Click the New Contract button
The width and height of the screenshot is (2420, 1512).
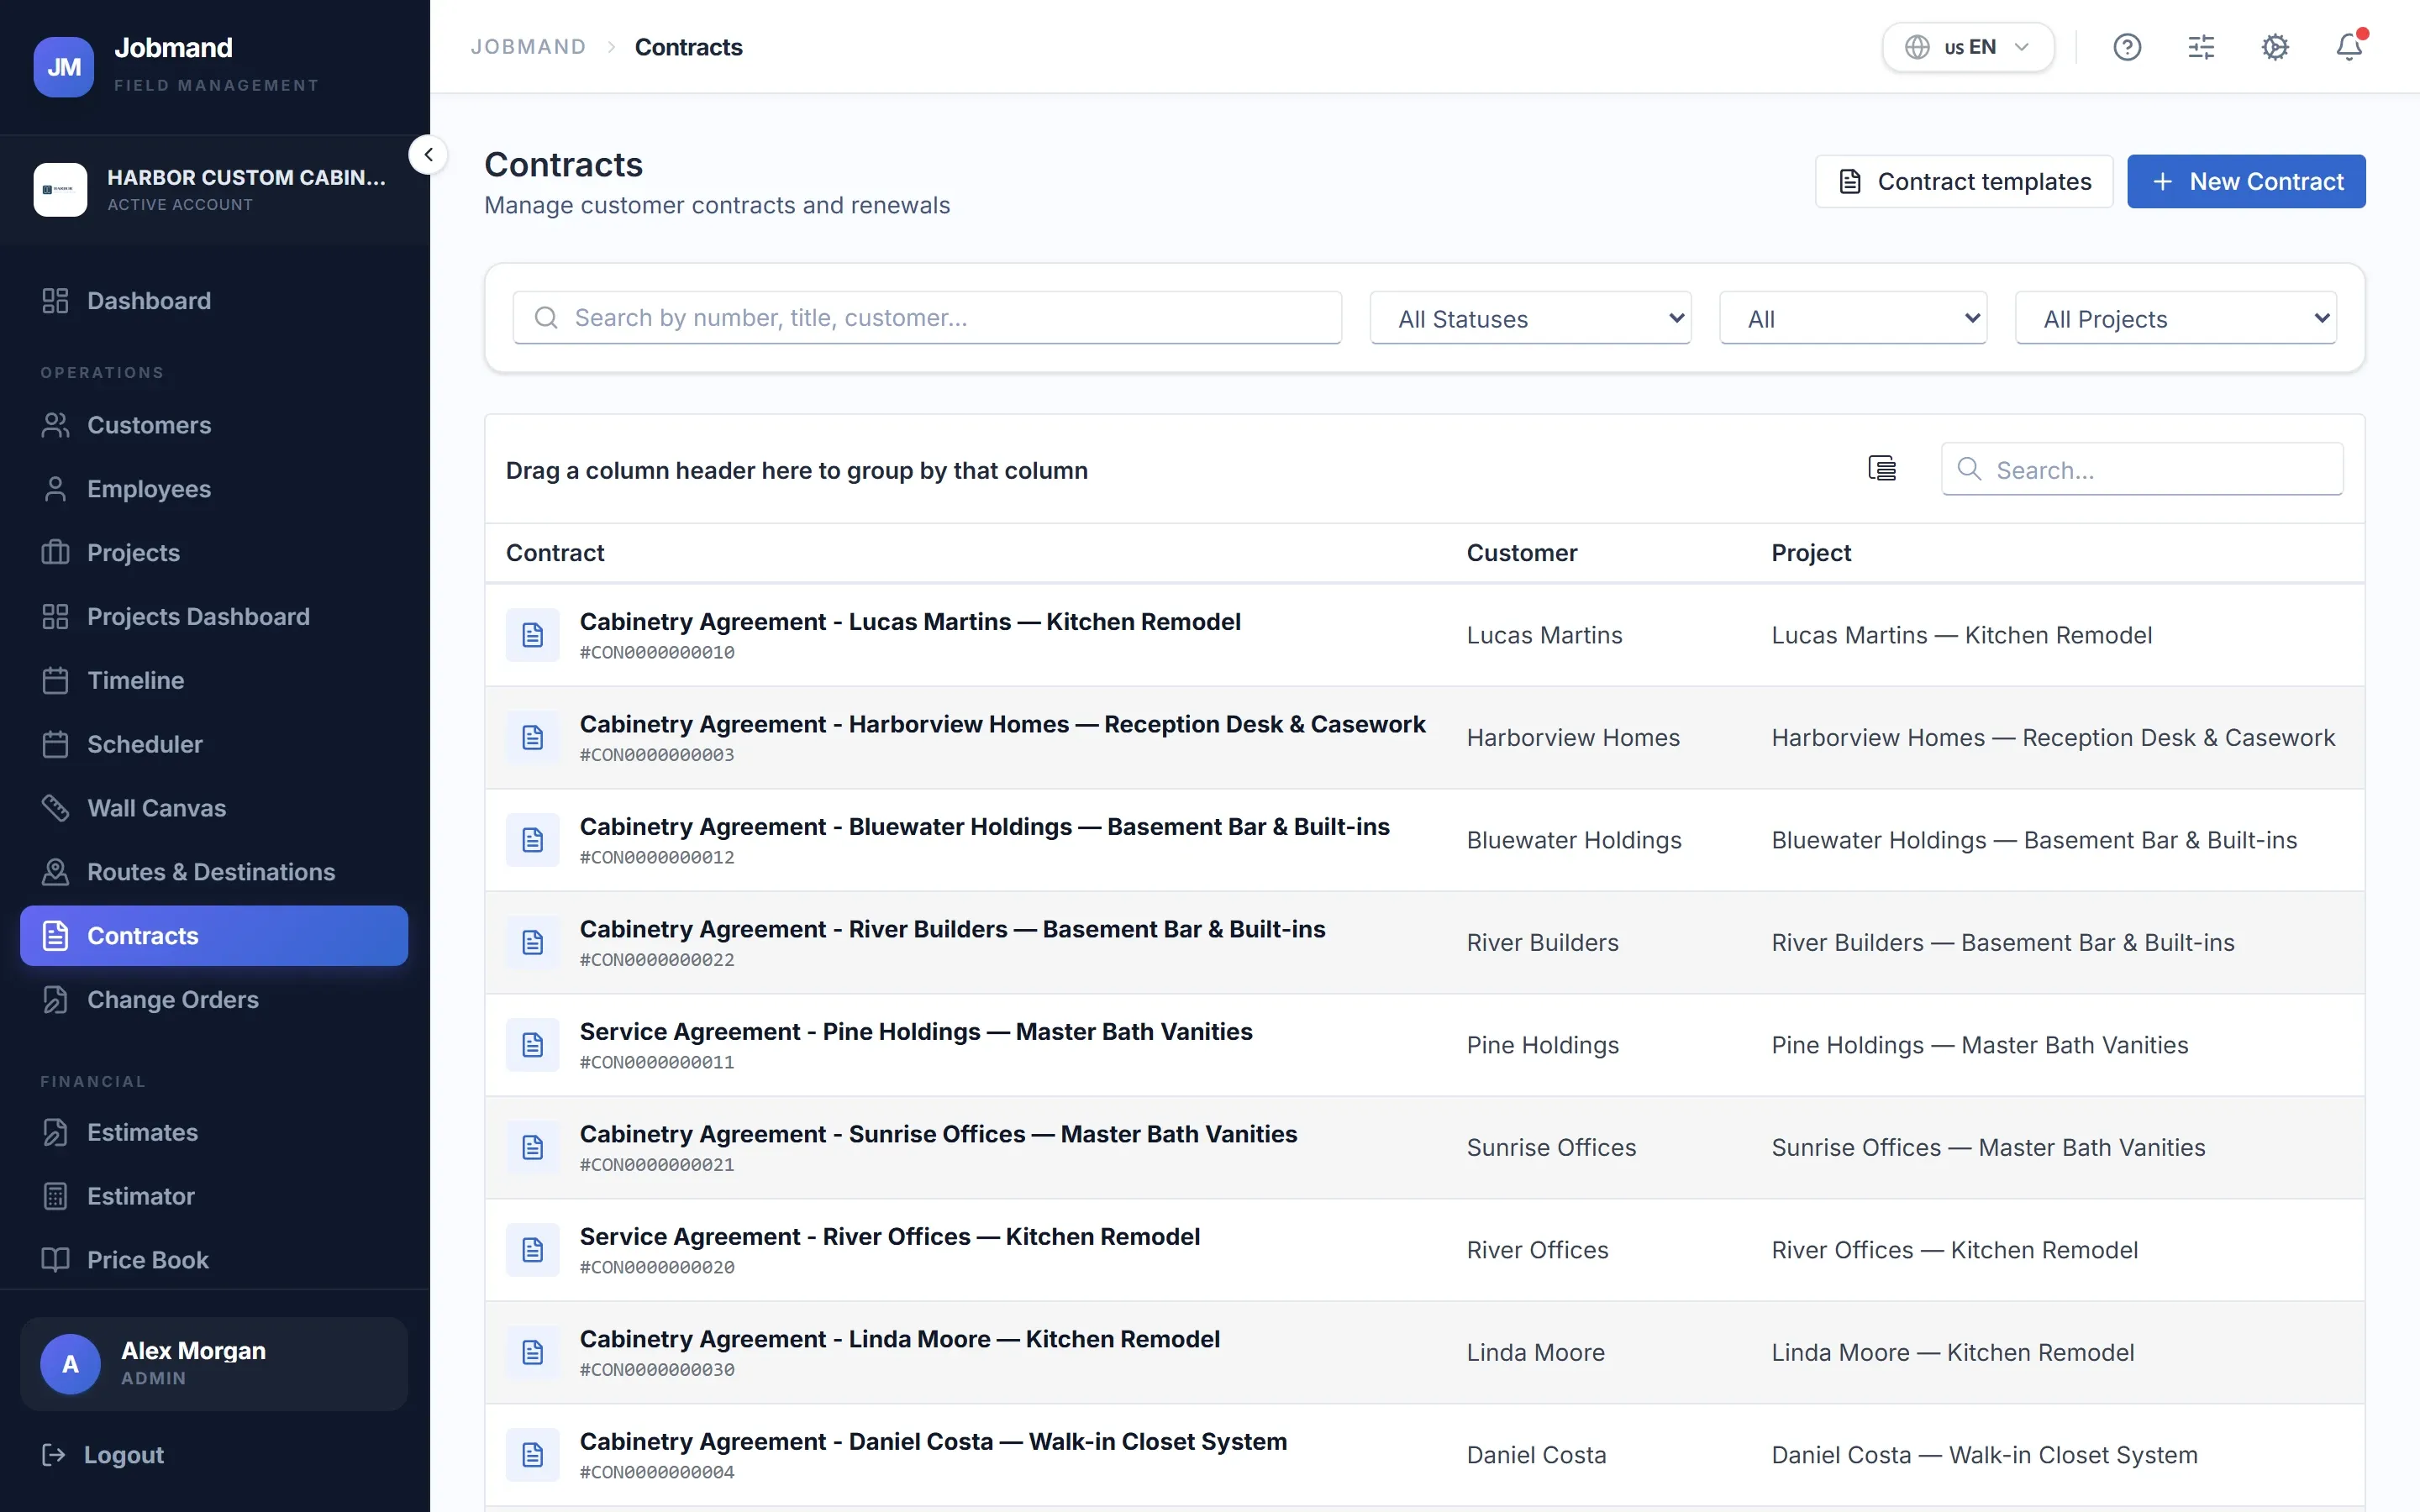click(2246, 181)
